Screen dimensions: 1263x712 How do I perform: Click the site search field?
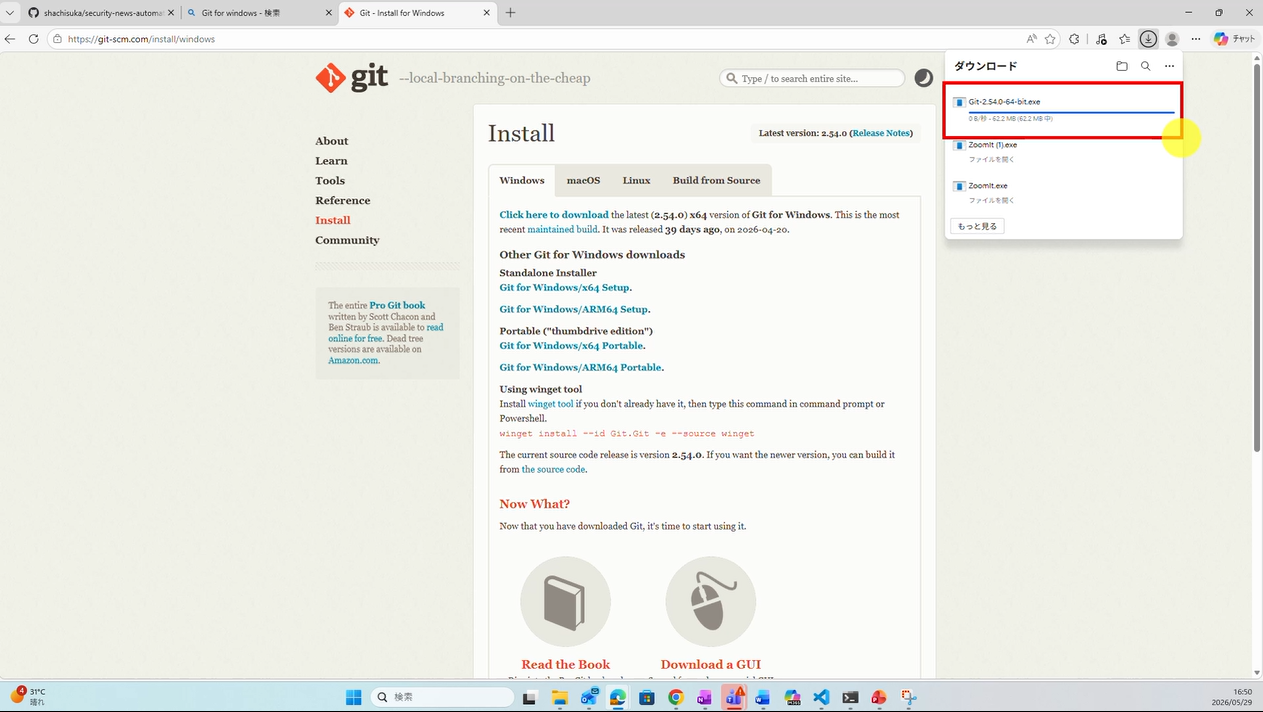[x=812, y=78]
